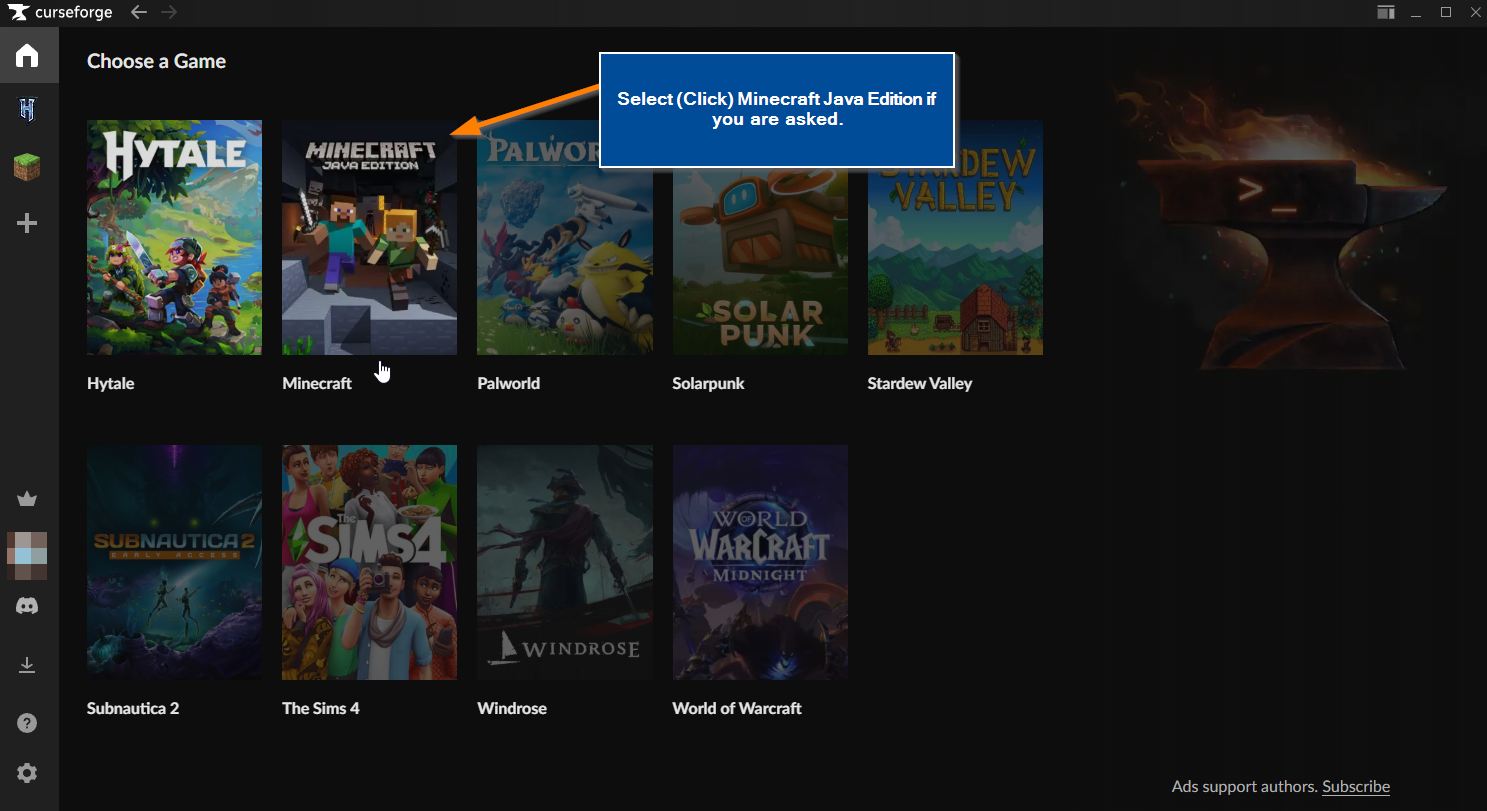1487x811 pixels.
Task: Open the help question mark icon
Action: point(27,723)
